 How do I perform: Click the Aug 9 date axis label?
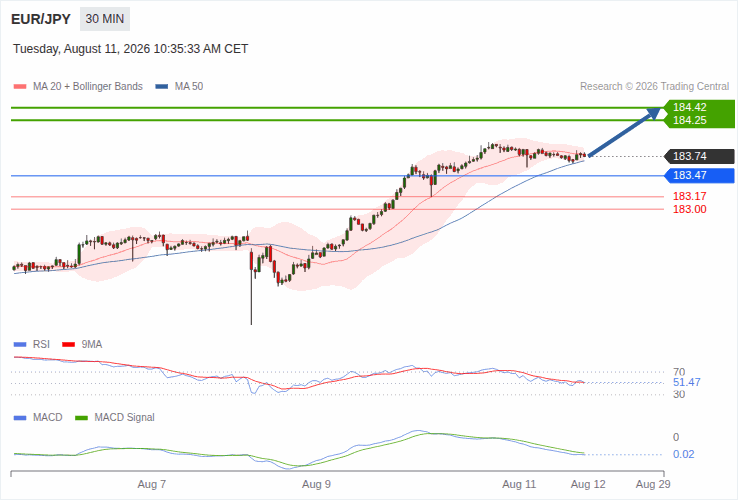pos(316,484)
